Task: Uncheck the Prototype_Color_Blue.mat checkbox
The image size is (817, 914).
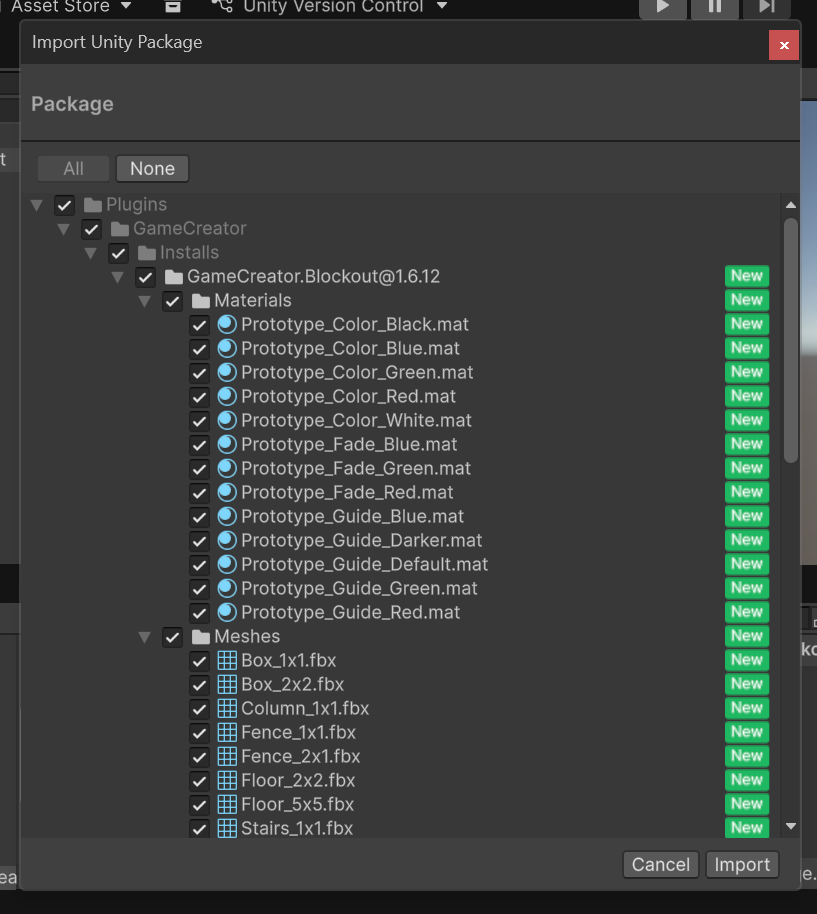Action: point(199,349)
